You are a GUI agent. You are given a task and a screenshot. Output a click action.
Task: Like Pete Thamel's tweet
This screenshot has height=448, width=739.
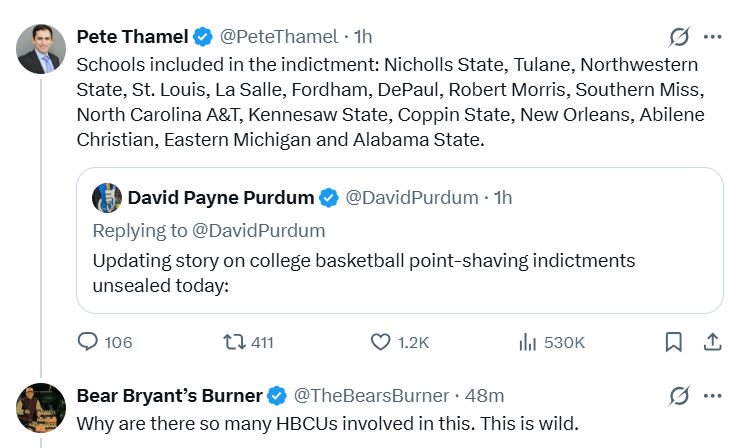(380, 342)
